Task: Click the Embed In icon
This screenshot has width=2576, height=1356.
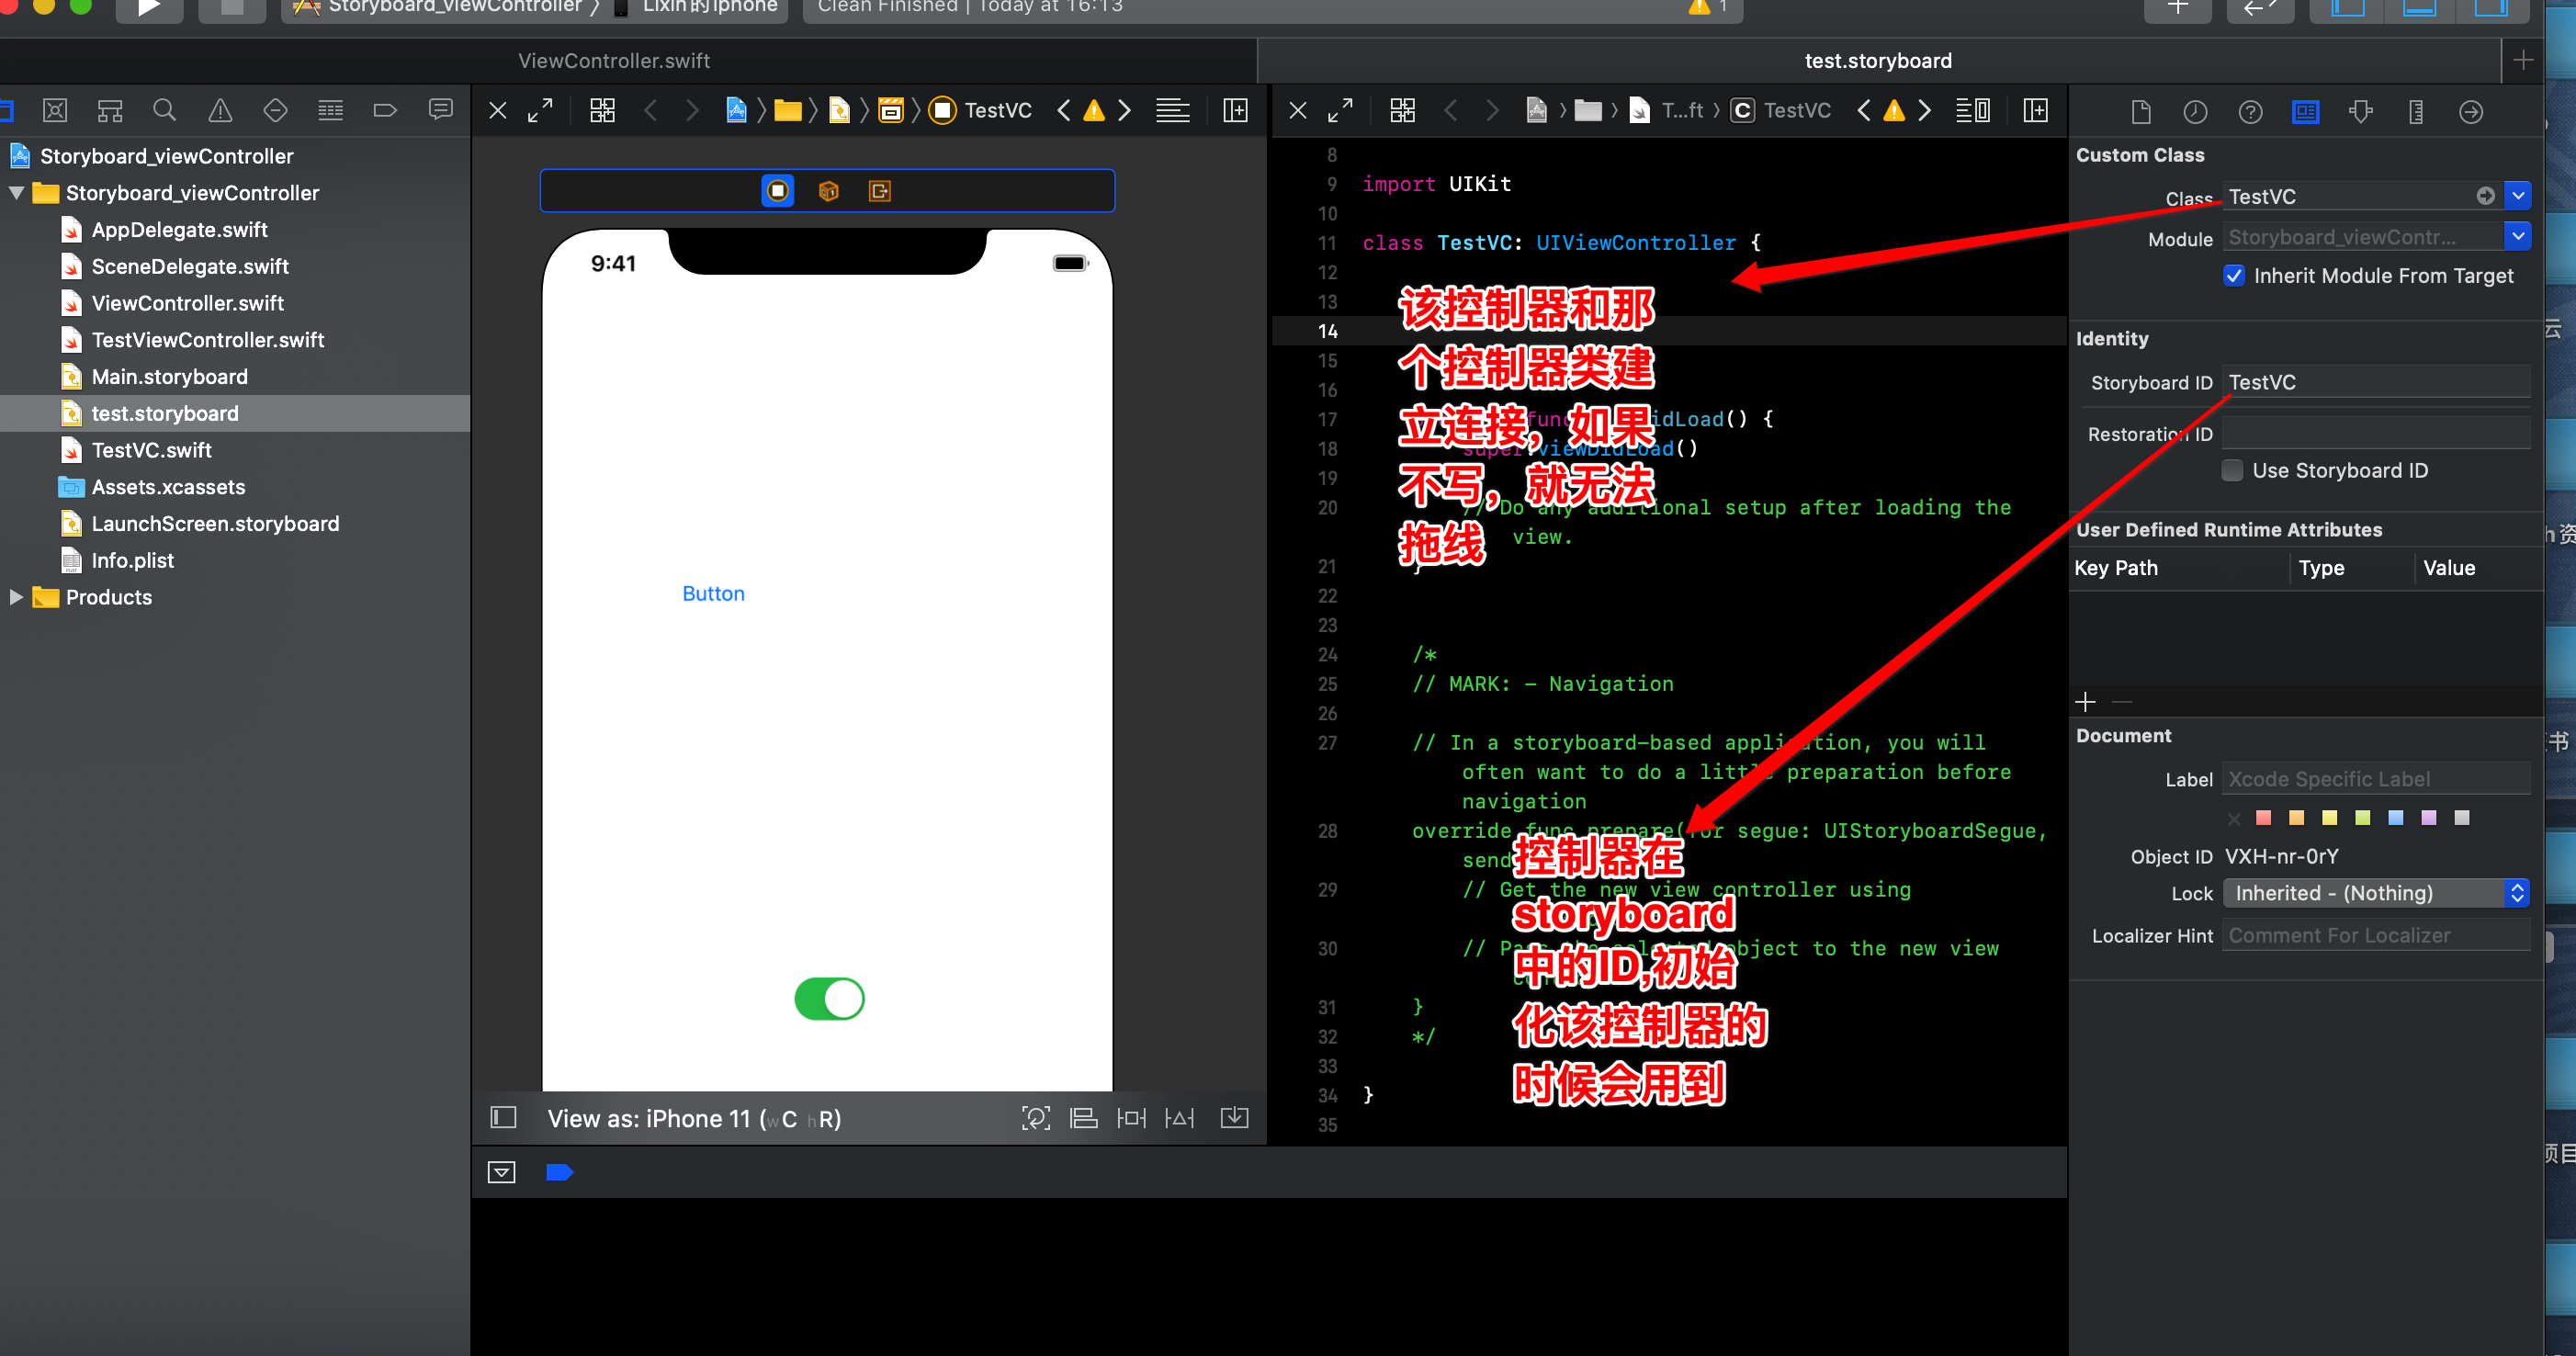Action: click(x=1235, y=1118)
